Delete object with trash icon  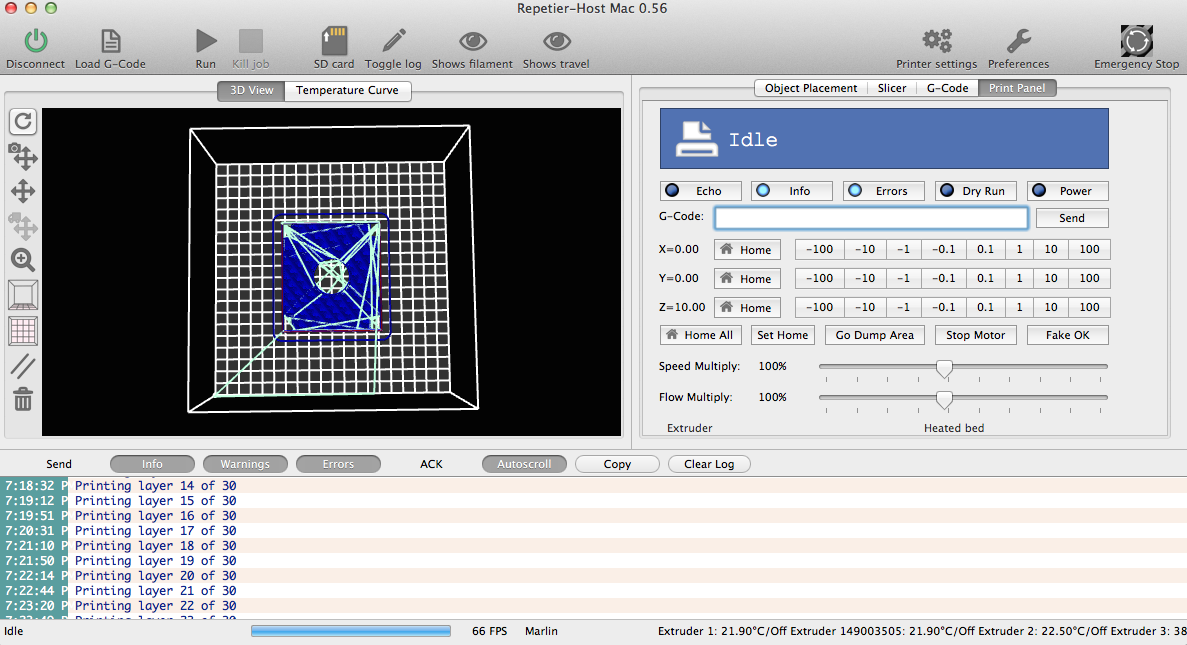coord(23,399)
